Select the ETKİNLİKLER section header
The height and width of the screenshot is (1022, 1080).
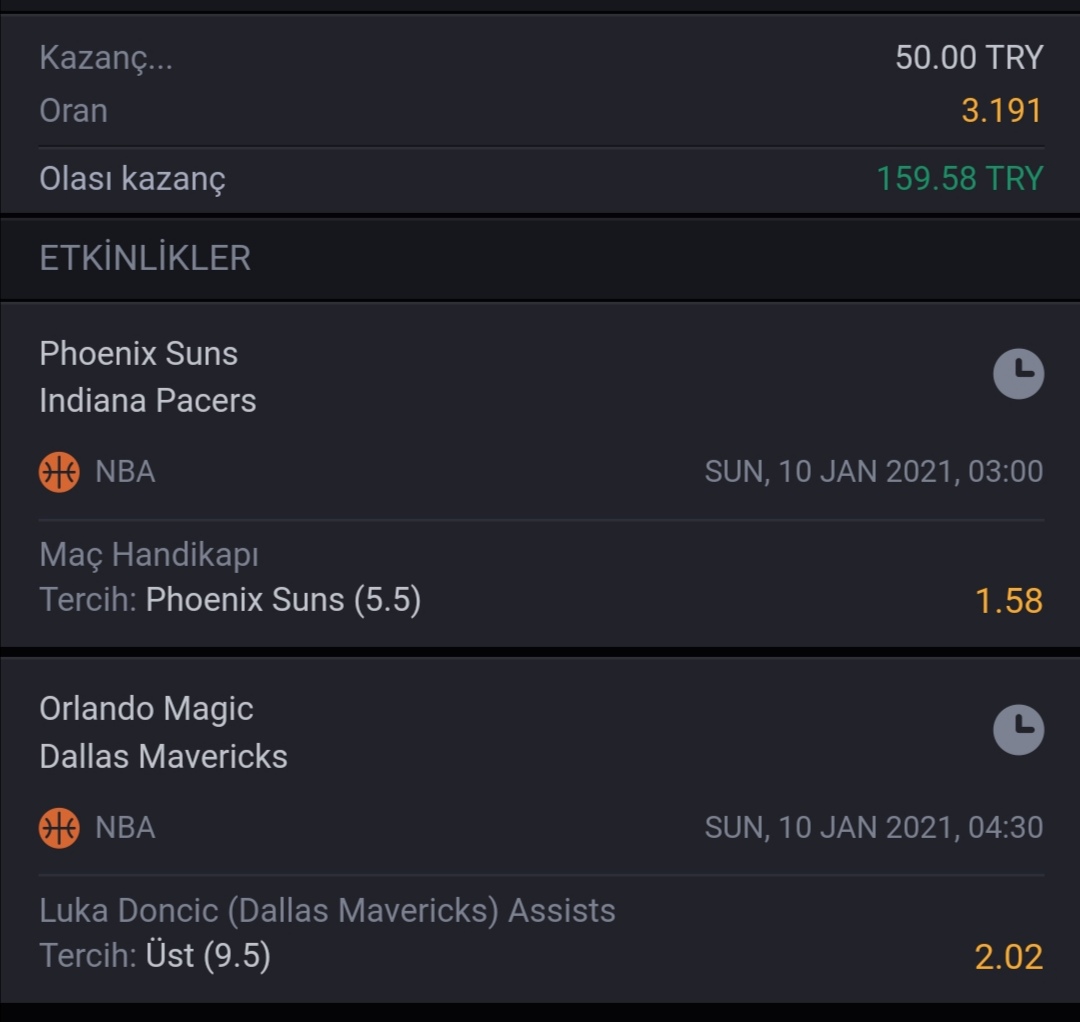point(145,258)
